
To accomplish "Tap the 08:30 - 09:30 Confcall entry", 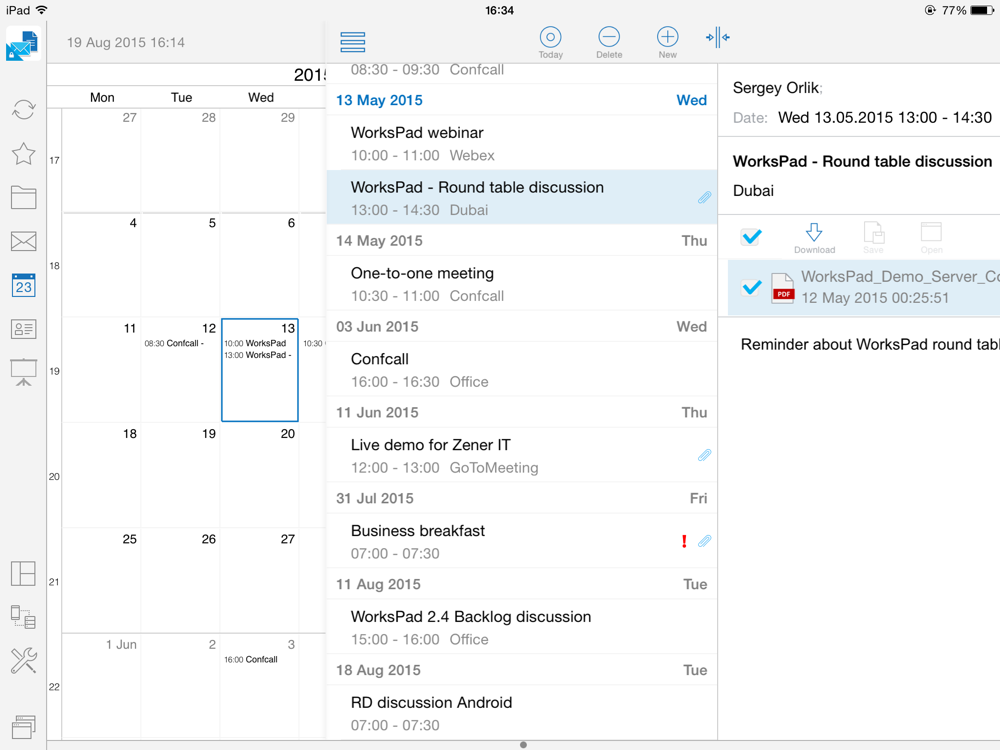I will 522,72.
